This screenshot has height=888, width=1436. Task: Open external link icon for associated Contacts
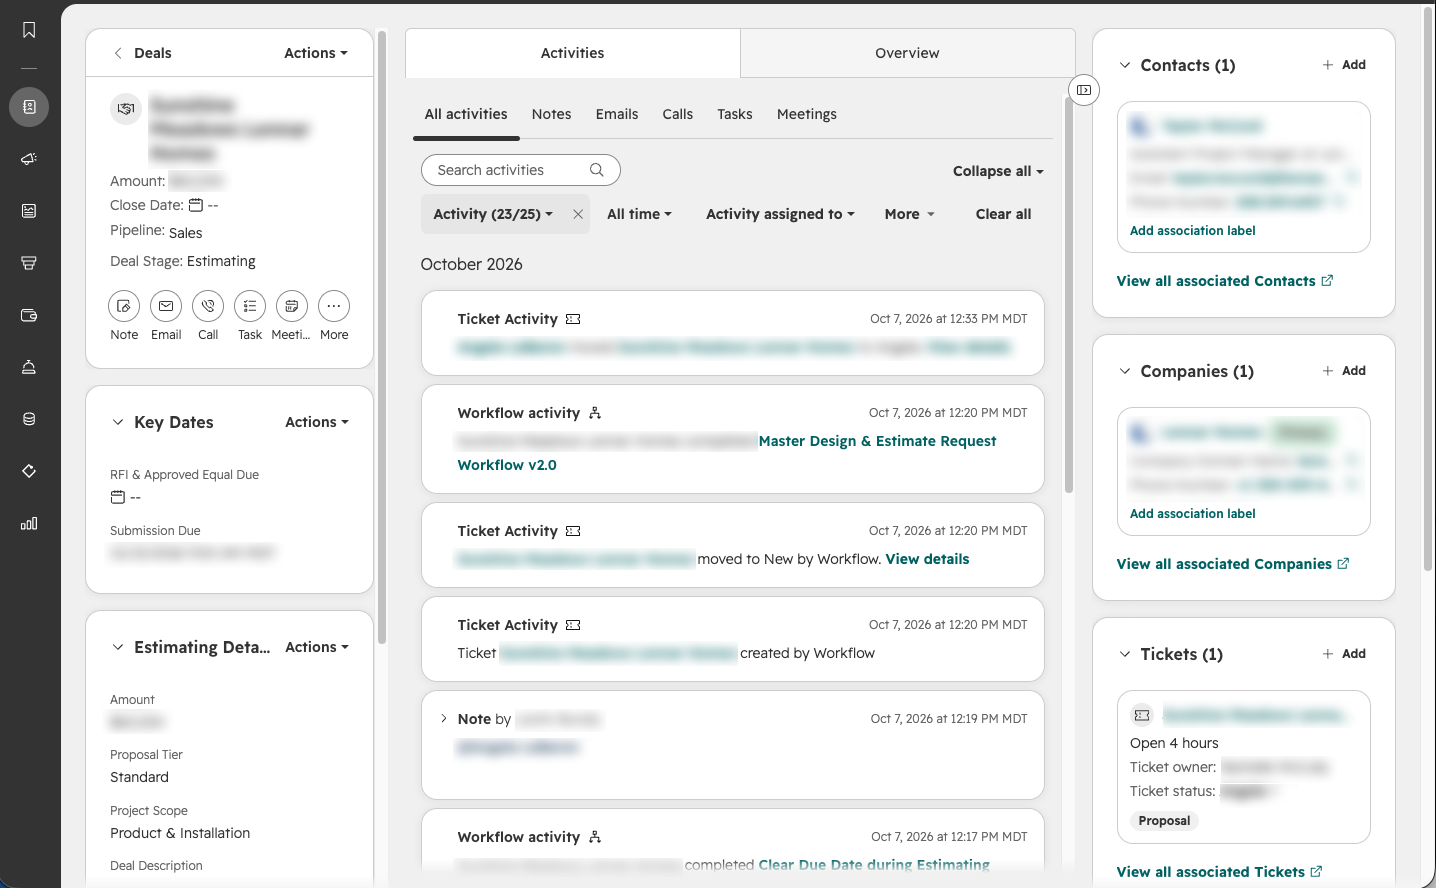coord(1327,281)
